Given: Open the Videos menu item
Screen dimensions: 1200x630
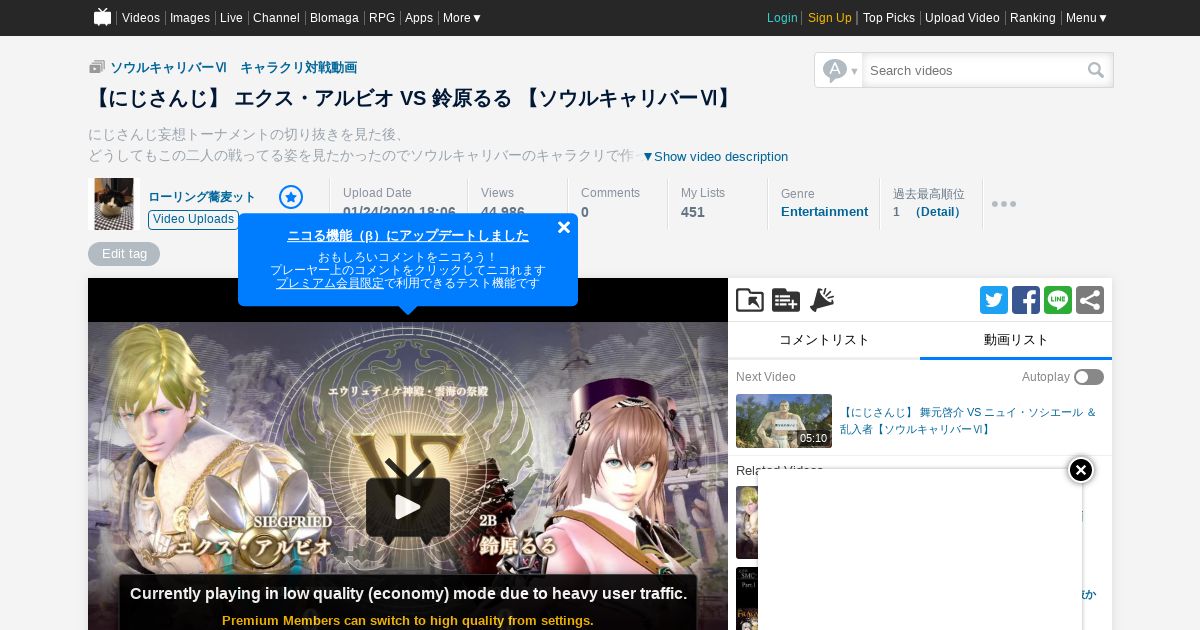Looking at the screenshot, I should (x=141, y=18).
